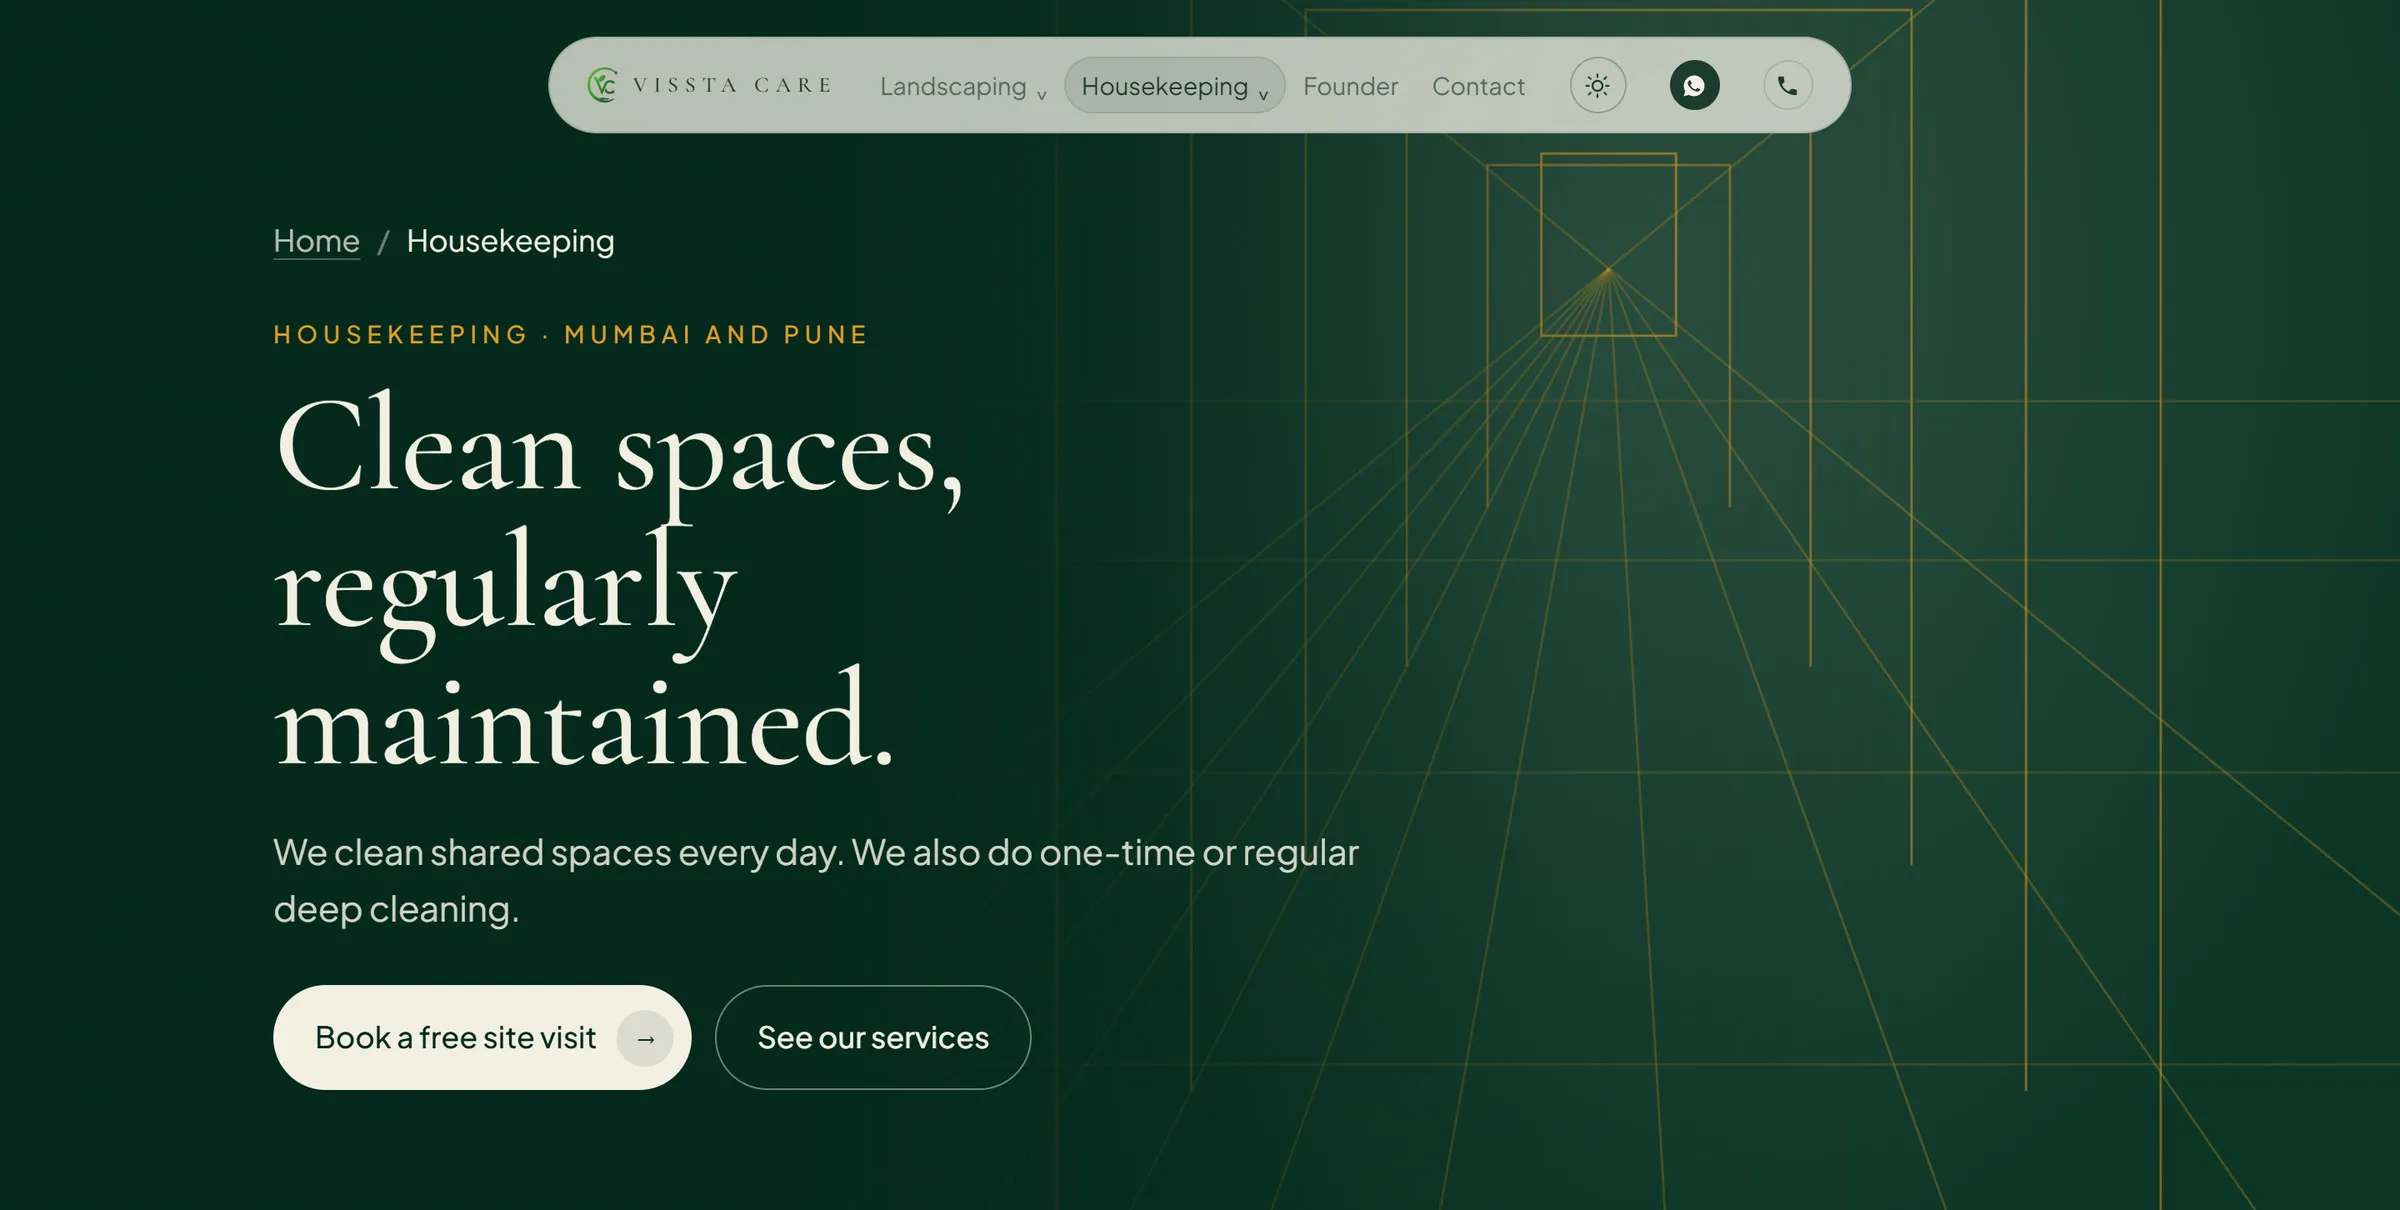Open the Founder nav link
The image size is (2400, 1210).
coord(1350,86)
